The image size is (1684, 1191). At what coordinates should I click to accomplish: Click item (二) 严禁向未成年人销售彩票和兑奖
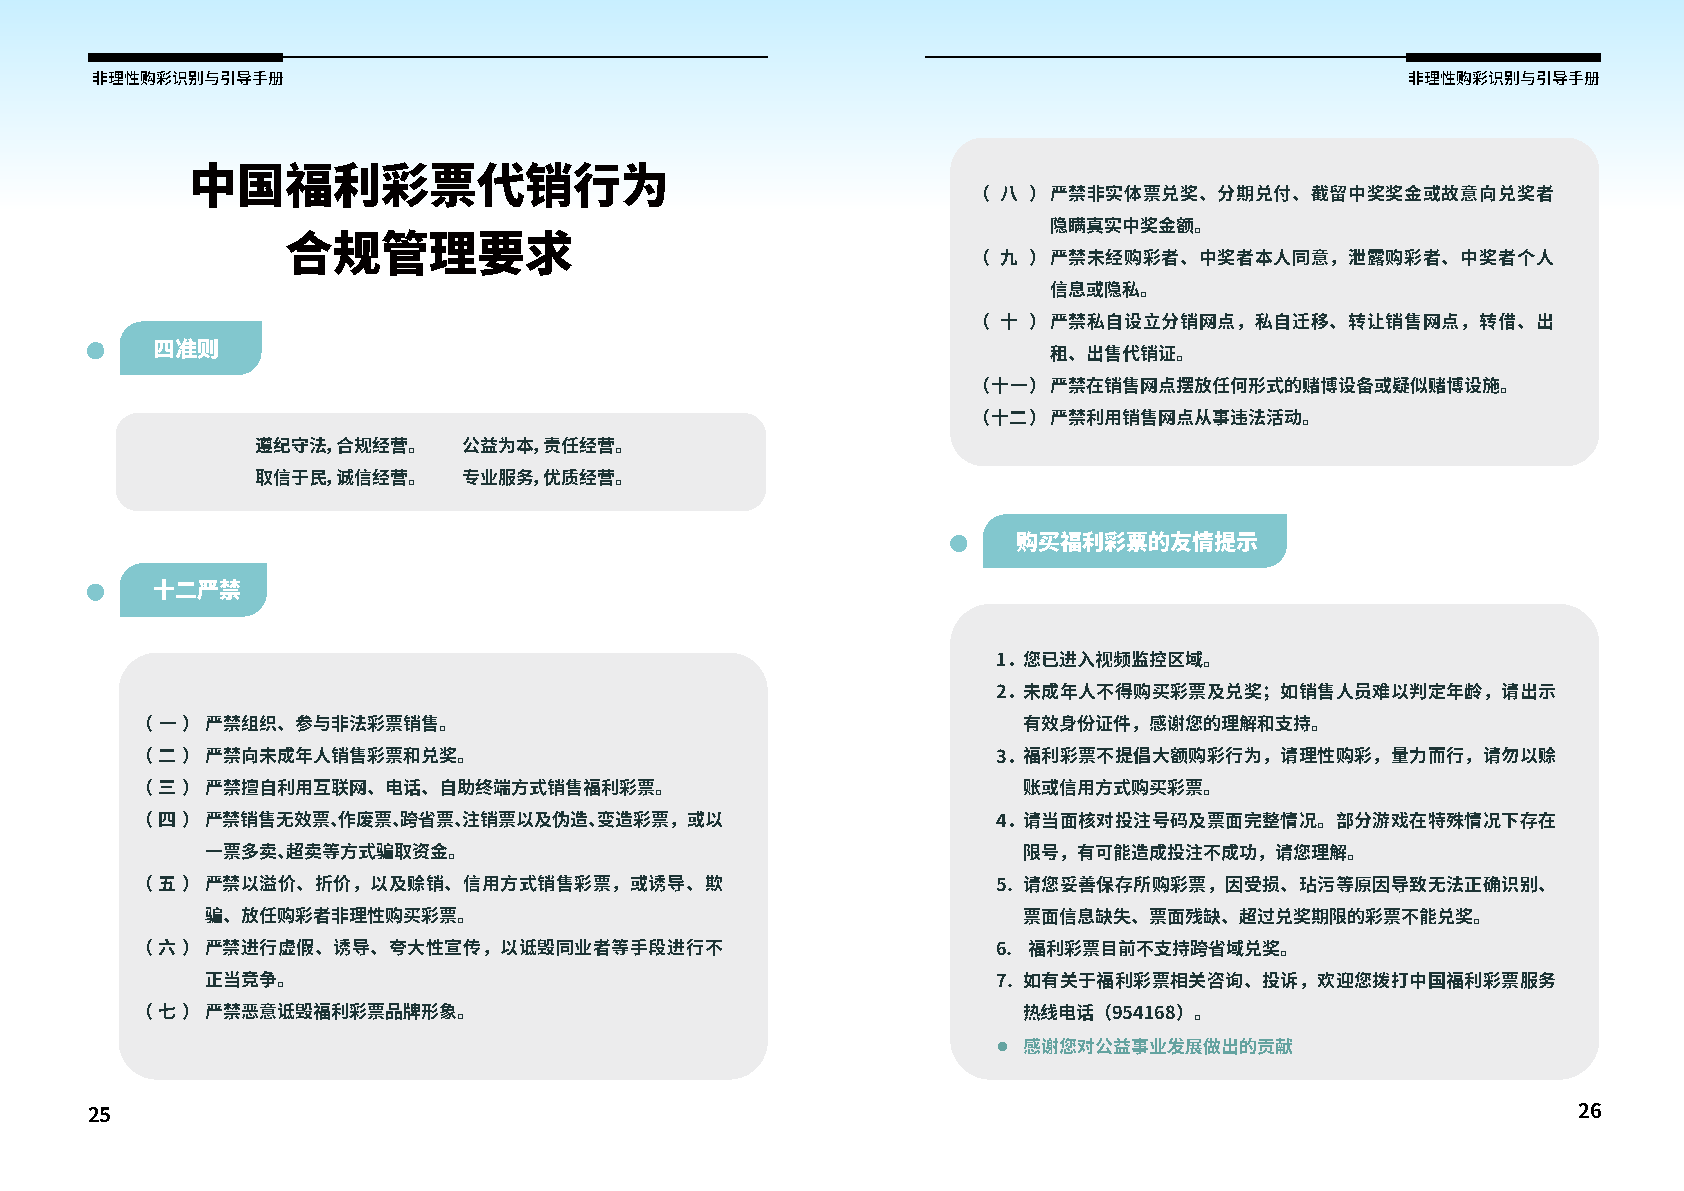[x=305, y=755]
